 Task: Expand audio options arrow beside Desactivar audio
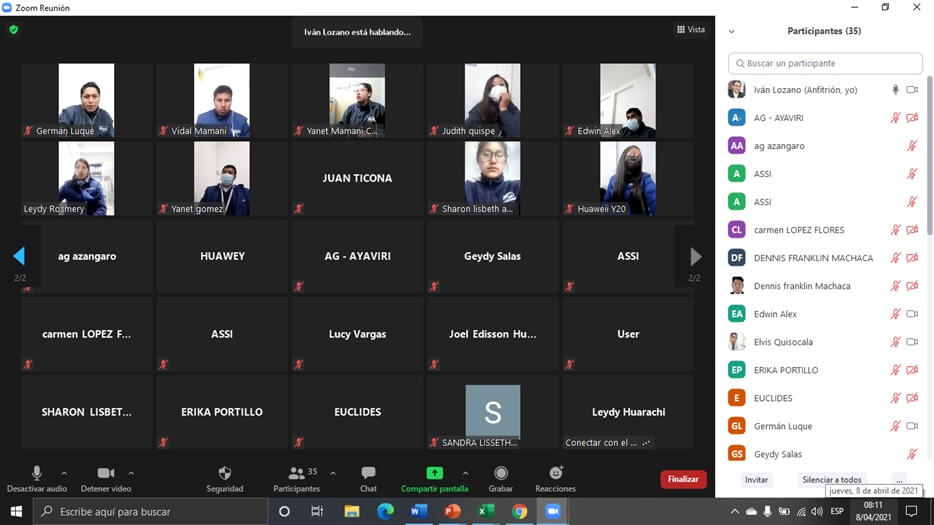[64, 473]
